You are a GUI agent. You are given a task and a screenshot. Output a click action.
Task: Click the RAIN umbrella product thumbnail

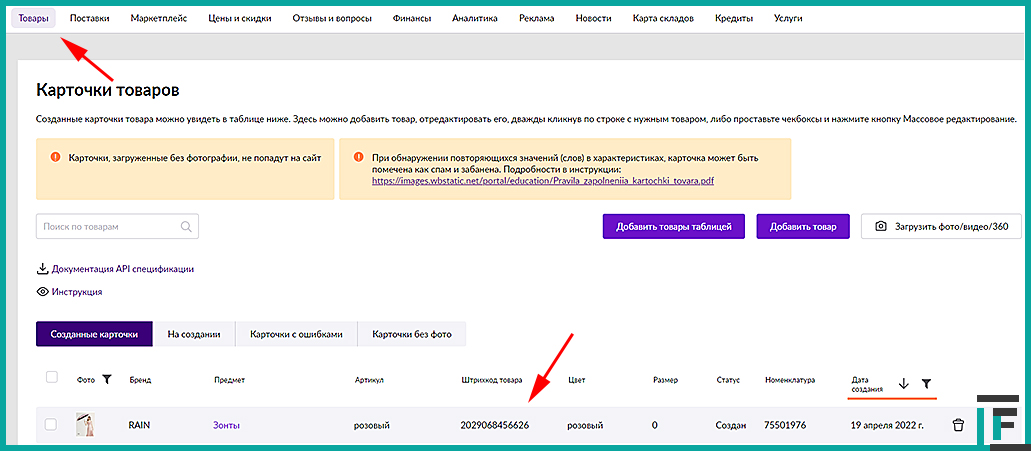[x=86, y=425]
